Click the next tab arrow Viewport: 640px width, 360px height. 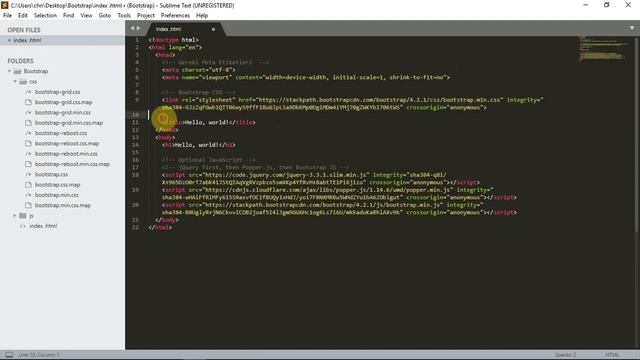click(138, 28)
